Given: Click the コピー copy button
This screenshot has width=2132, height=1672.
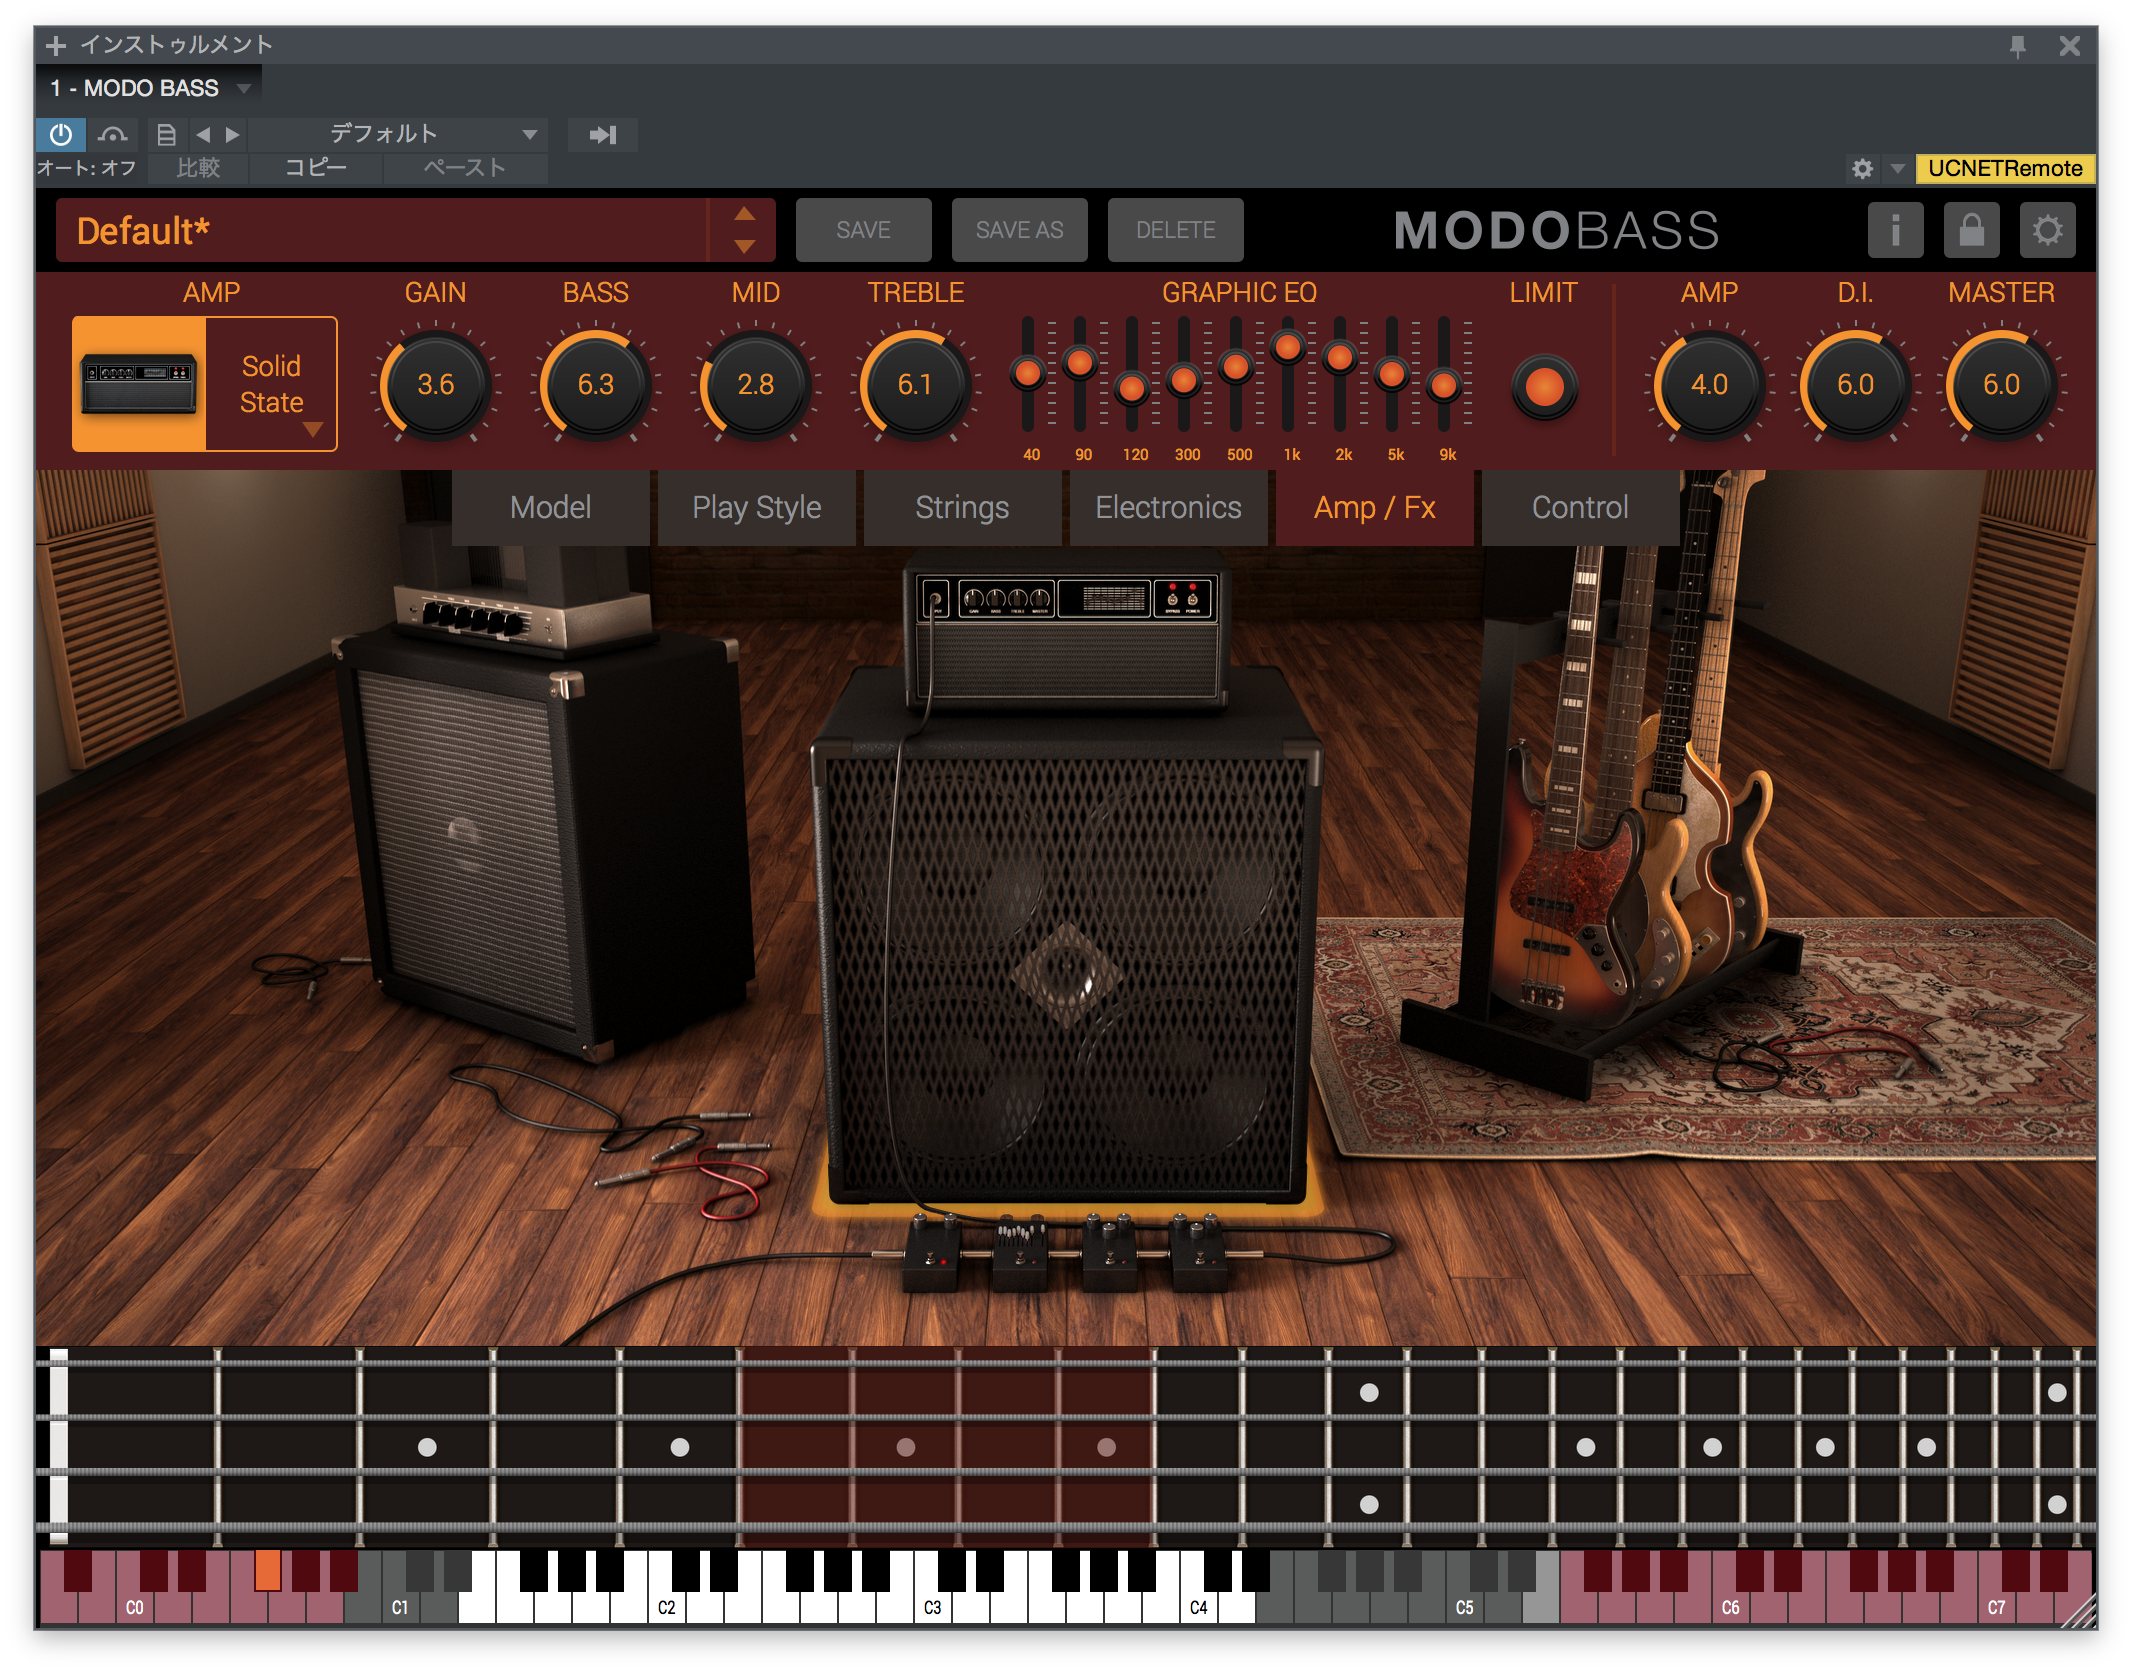Looking at the screenshot, I should click(x=316, y=168).
